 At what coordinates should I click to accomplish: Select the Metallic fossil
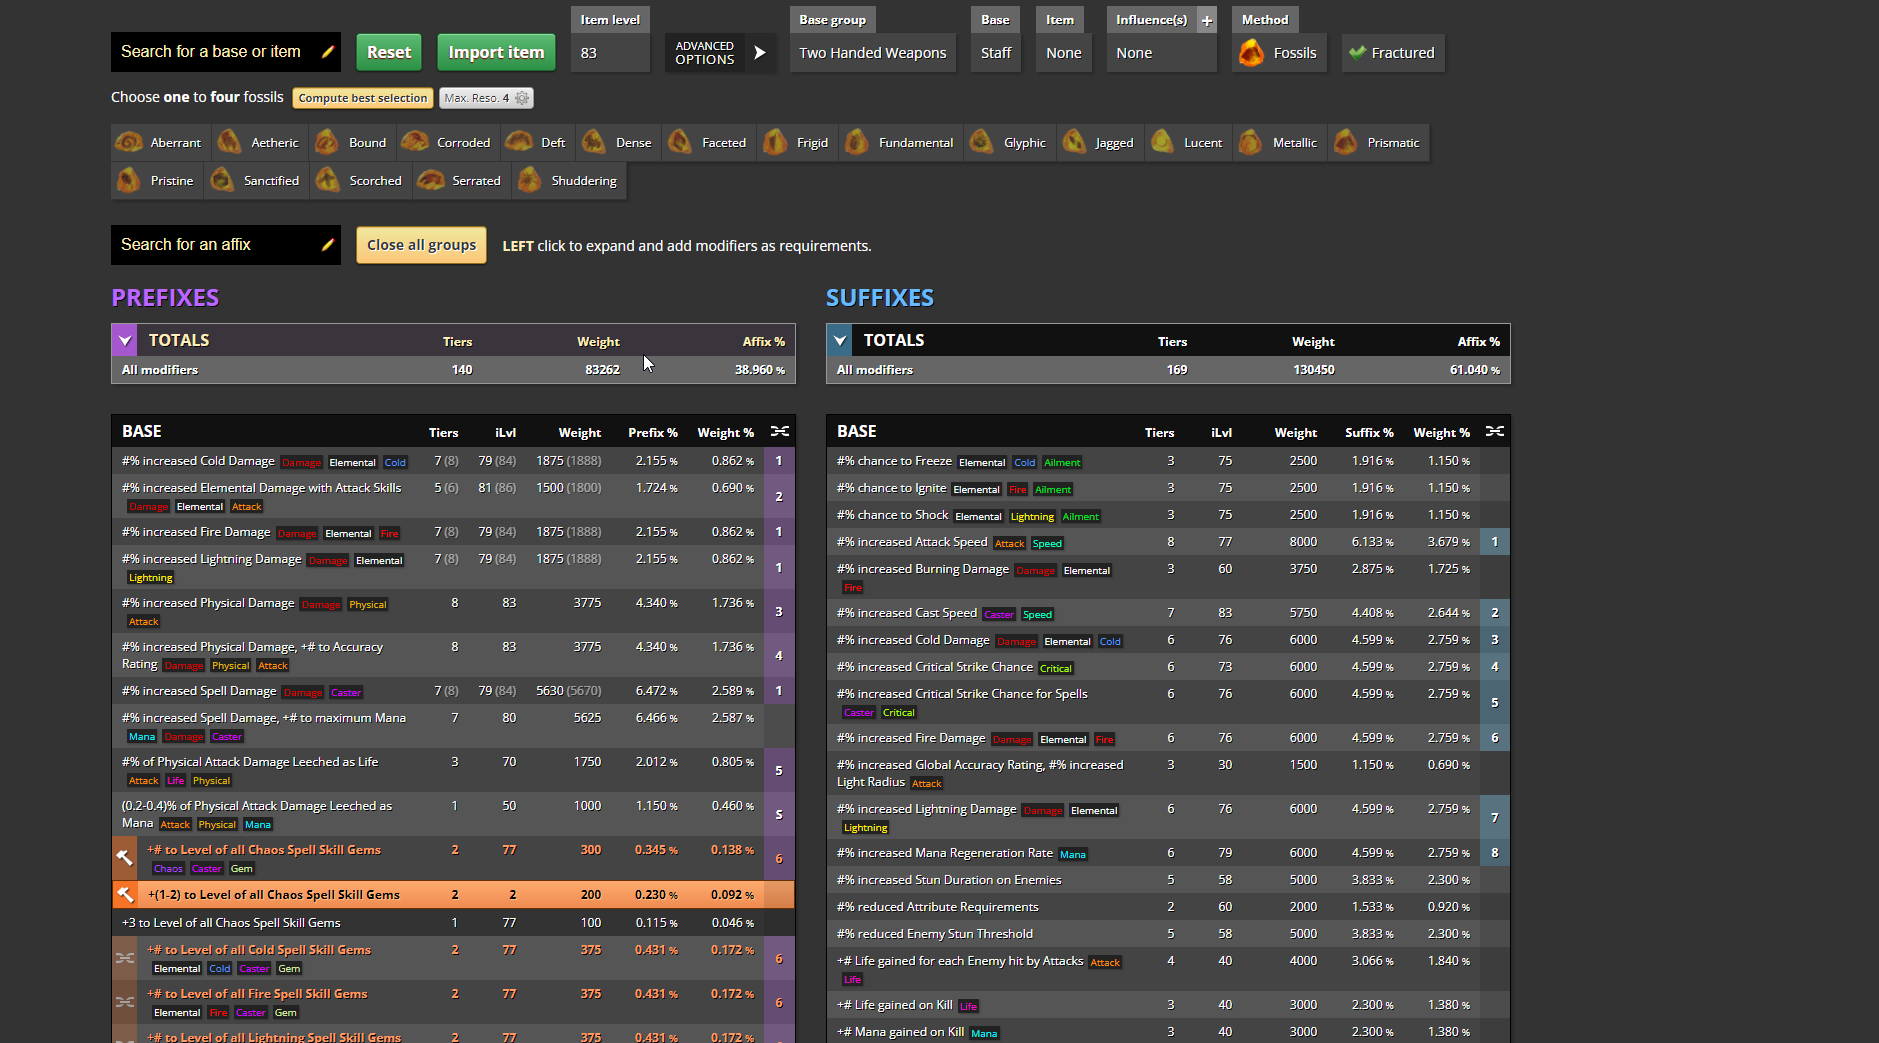coord(1280,143)
